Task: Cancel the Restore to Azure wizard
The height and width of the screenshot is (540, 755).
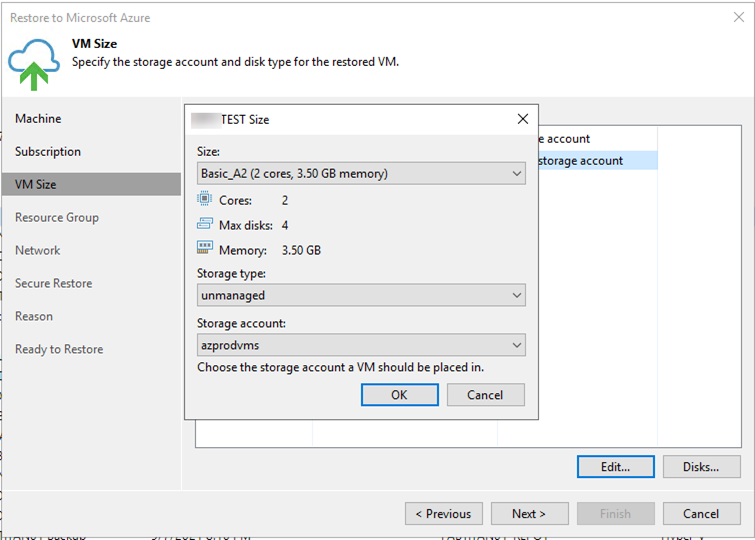Action: 702,514
